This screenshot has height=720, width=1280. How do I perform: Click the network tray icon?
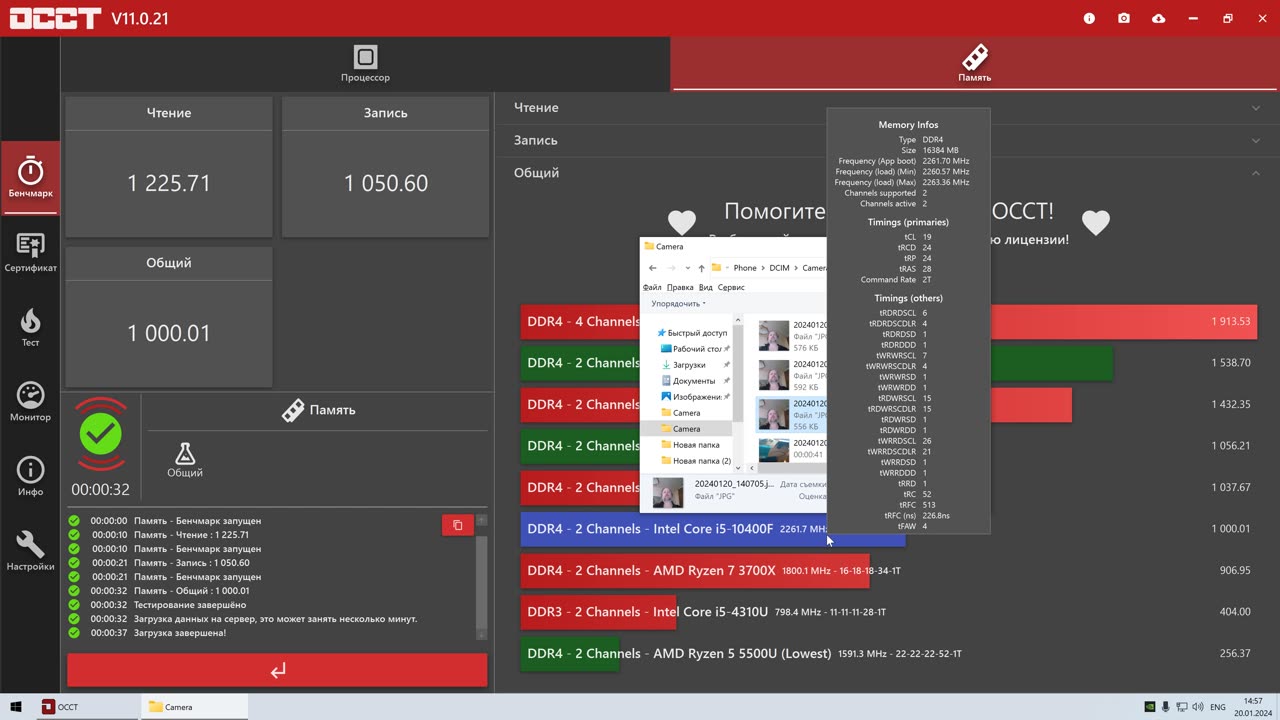(1182, 707)
